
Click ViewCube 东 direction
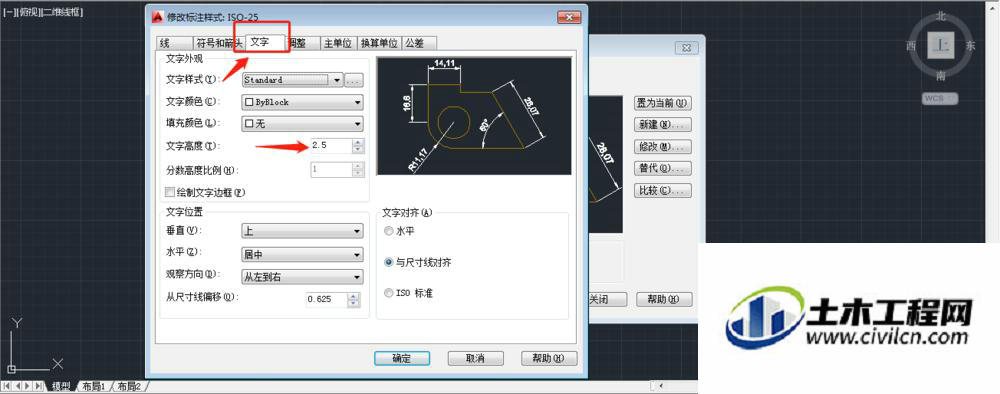click(x=970, y=47)
